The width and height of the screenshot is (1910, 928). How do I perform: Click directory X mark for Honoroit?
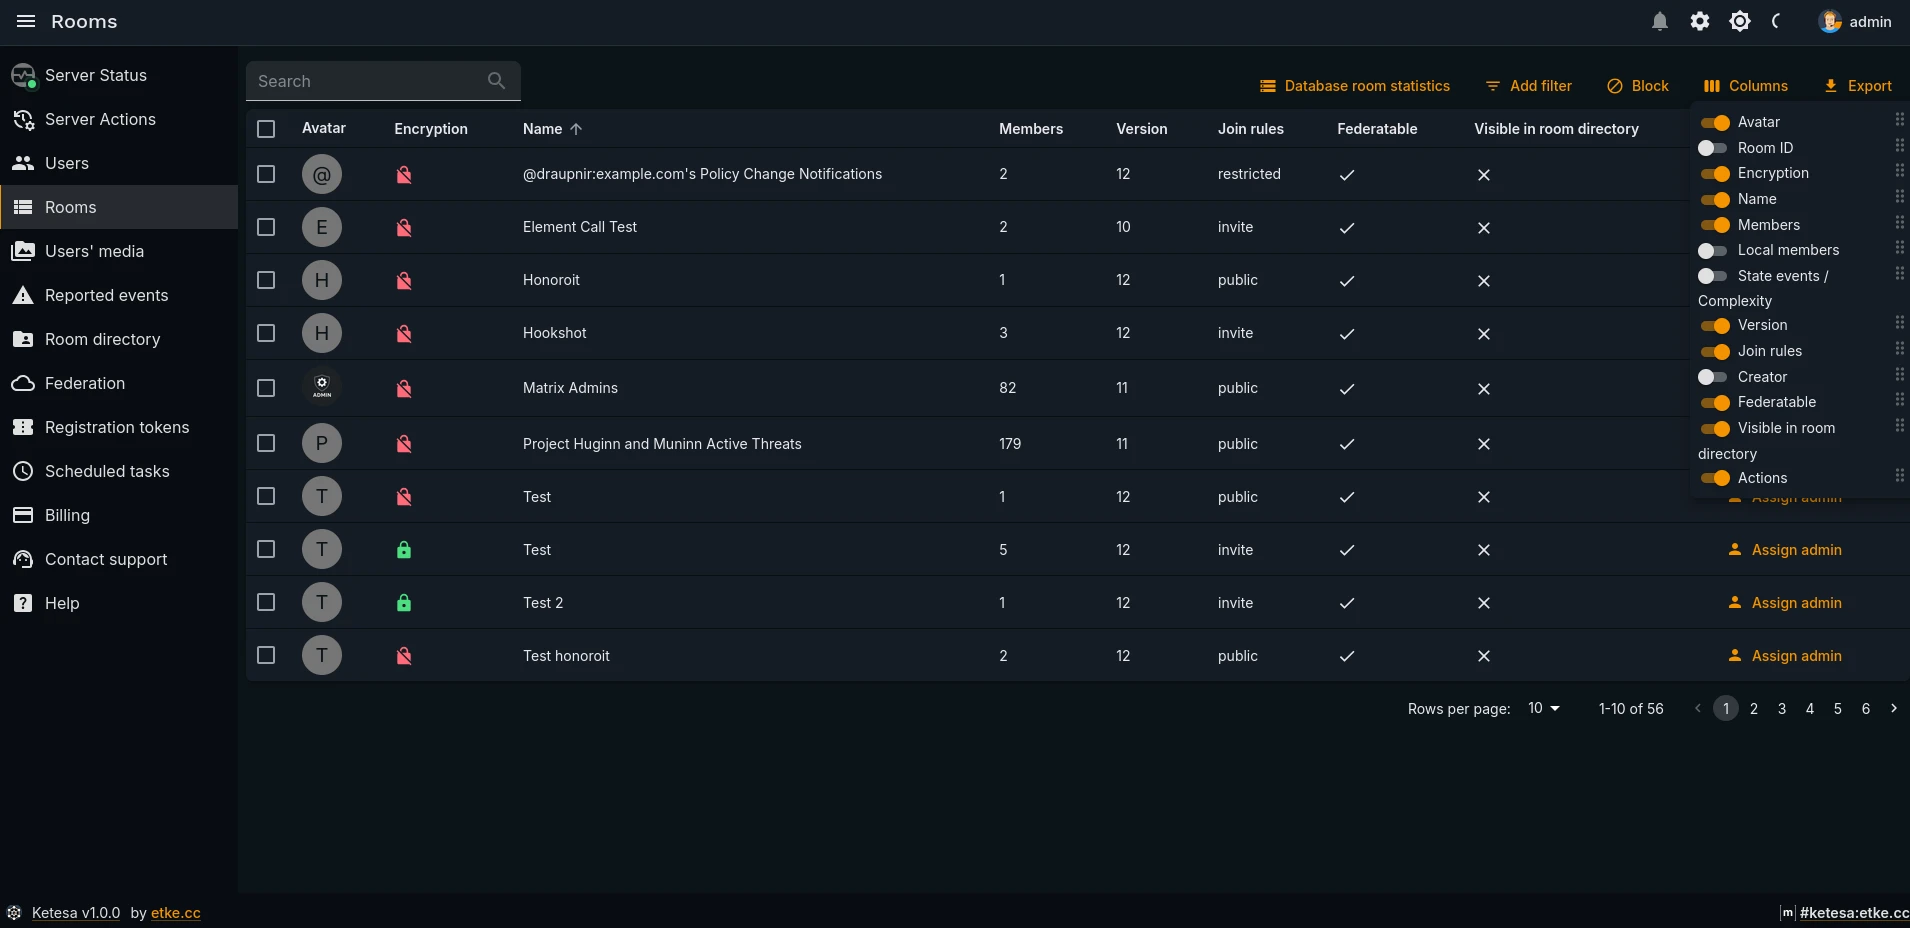(x=1484, y=281)
